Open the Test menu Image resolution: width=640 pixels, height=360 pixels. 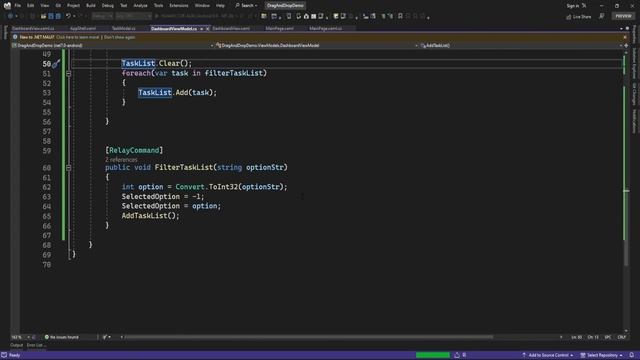124,6
